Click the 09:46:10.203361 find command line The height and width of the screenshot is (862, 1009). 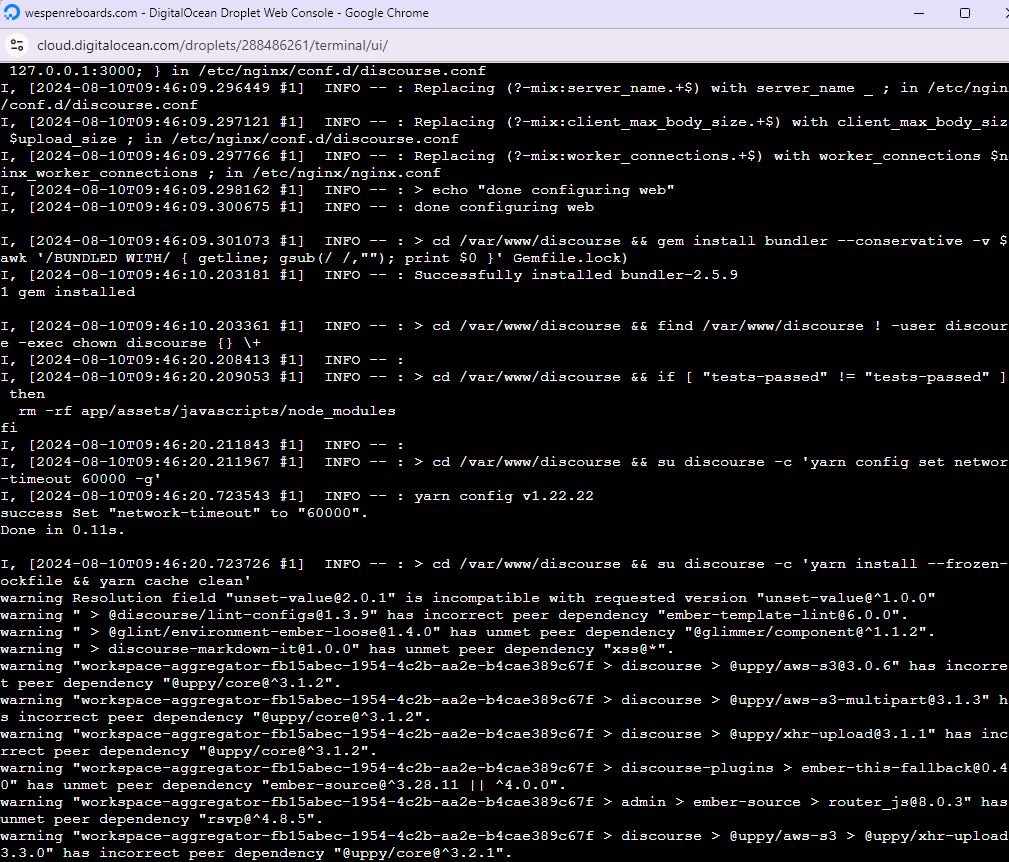tap(504, 326)
